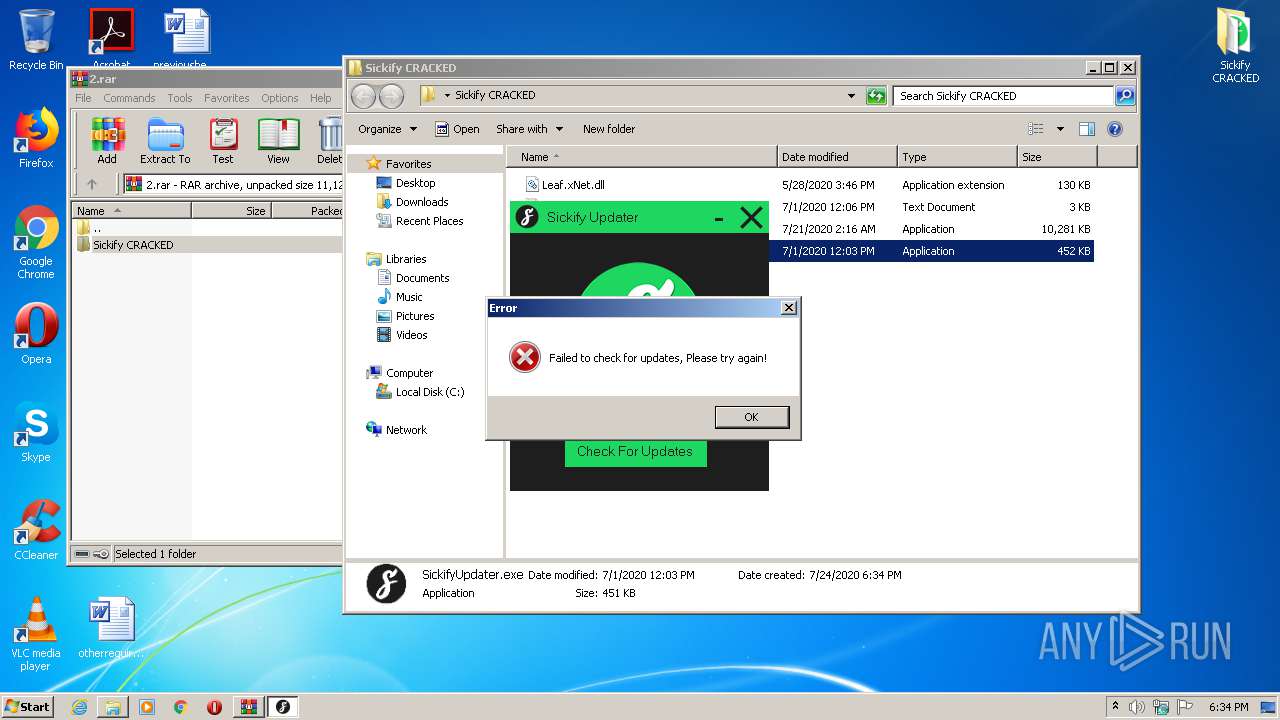Sort by Date modified column
Image resolution: width=1280 pixels, height=720 pixels.
click(837, 157)
